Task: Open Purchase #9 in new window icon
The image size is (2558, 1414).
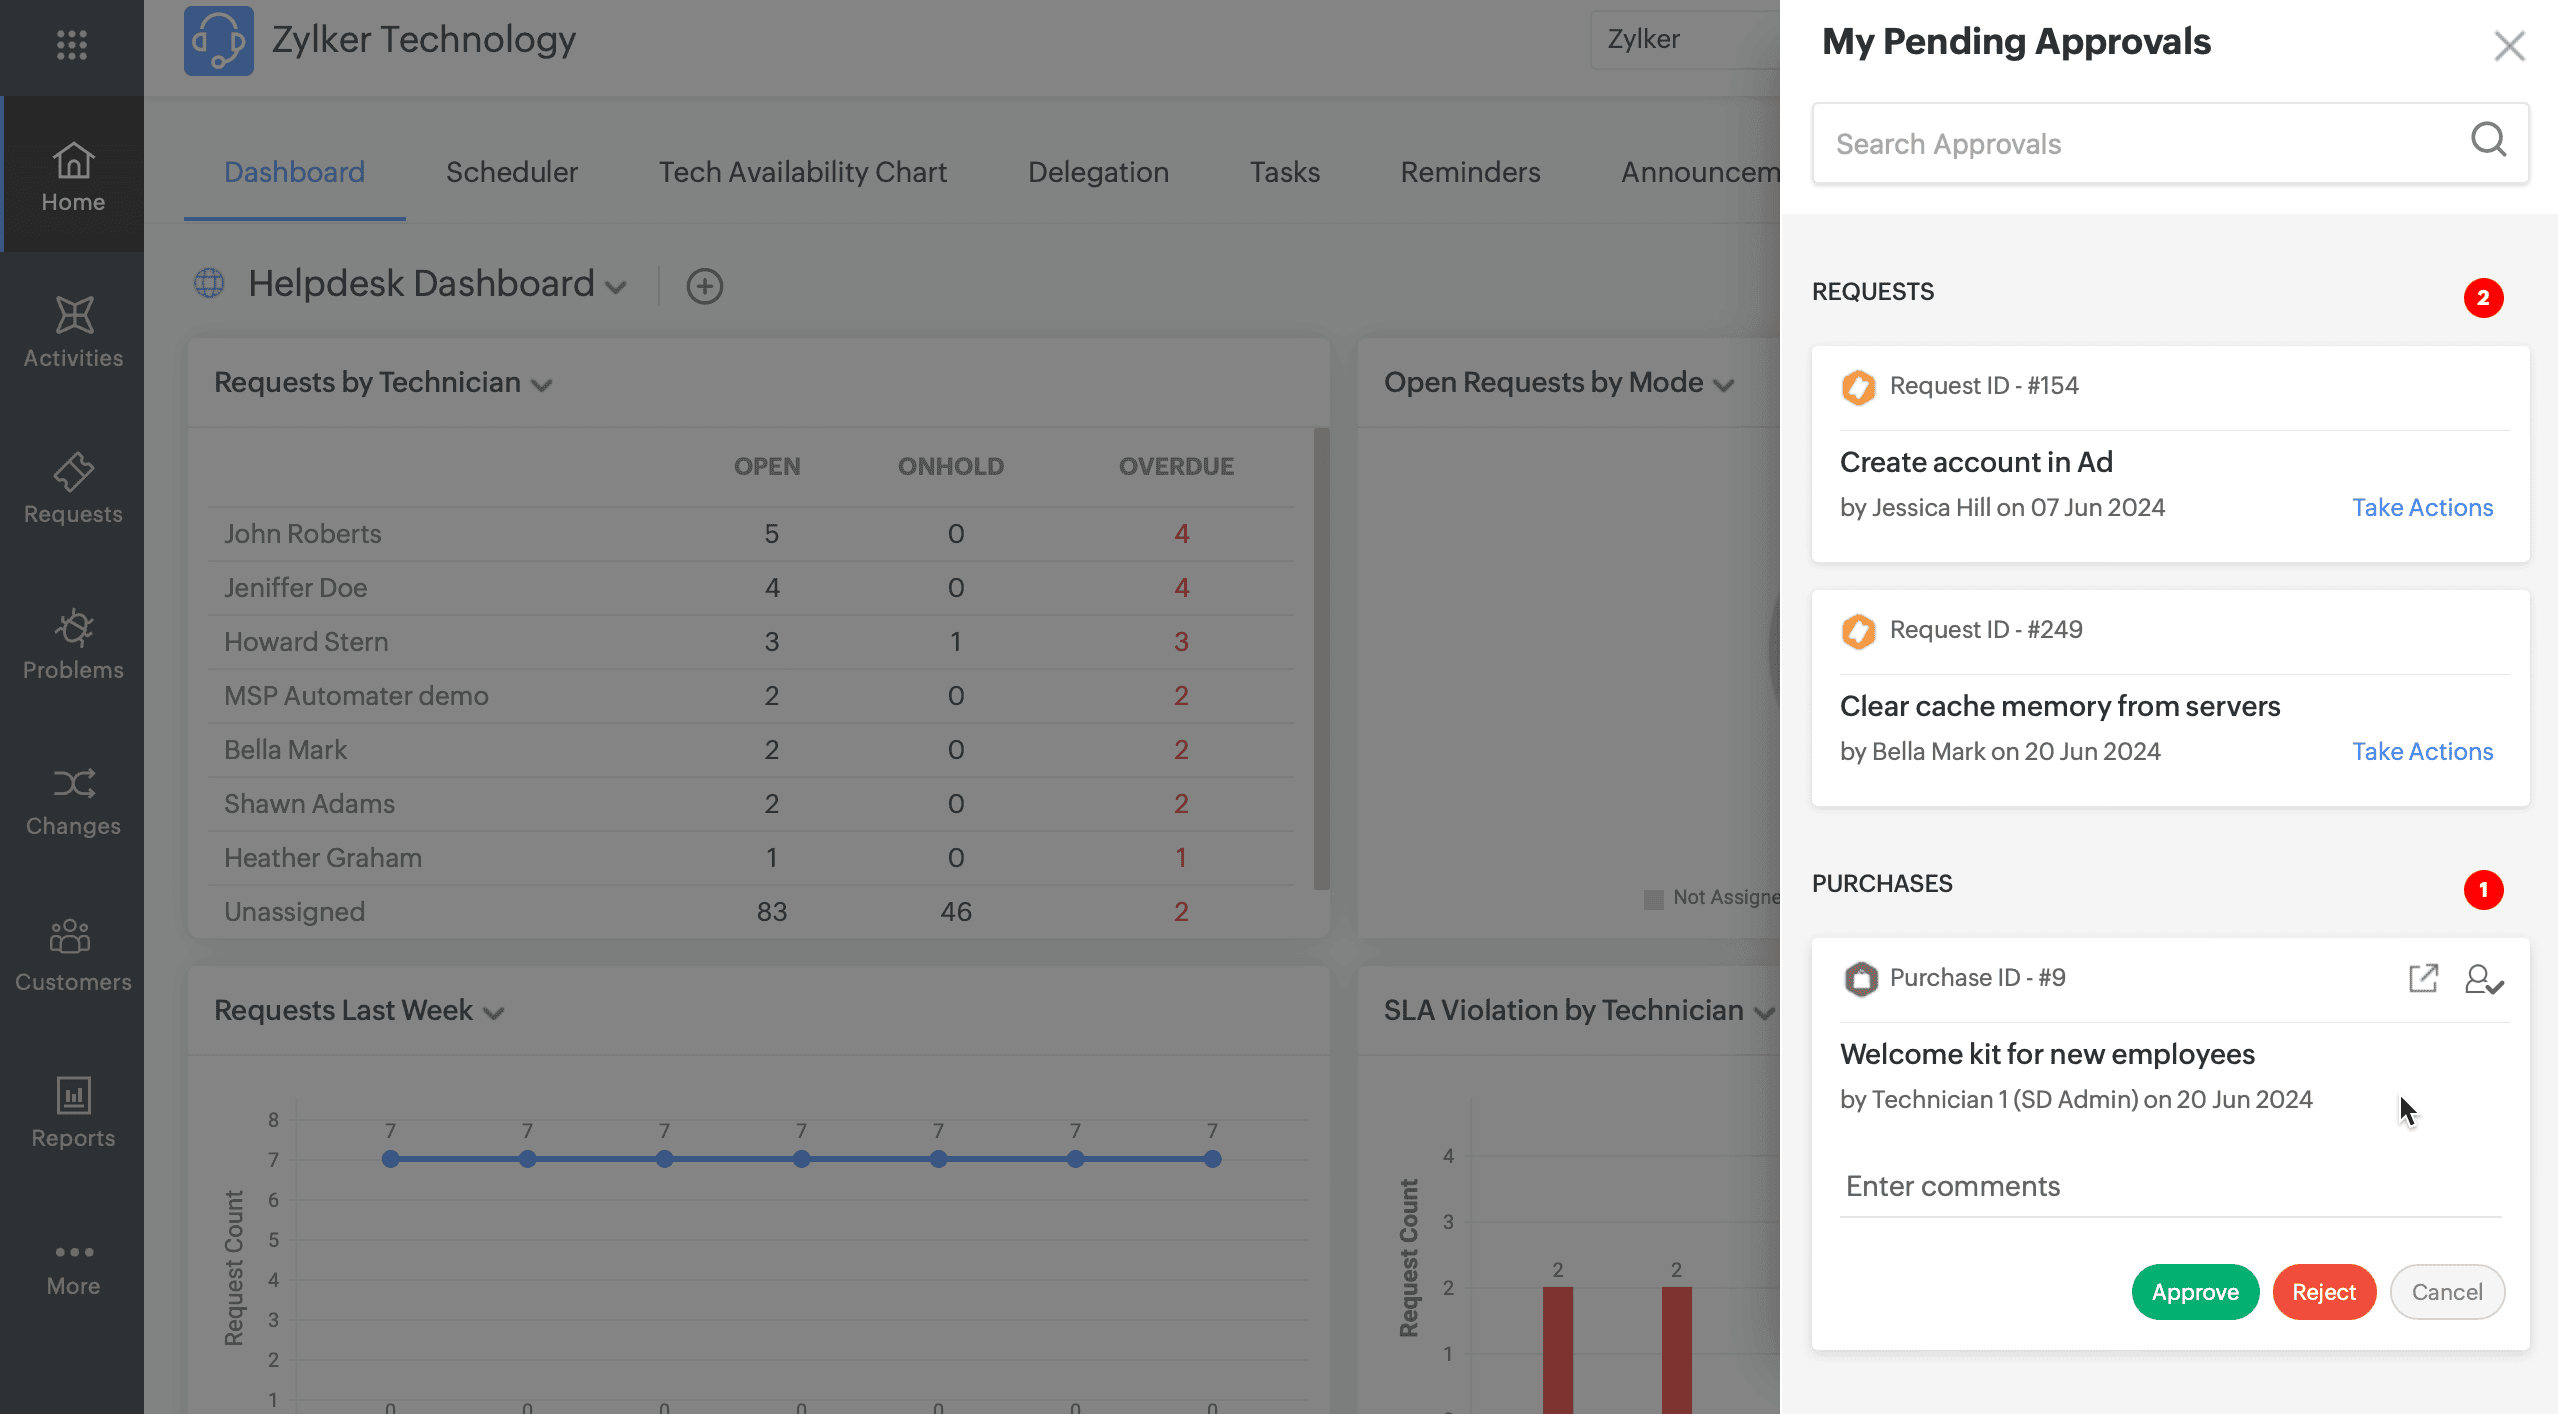Action: [x=2423, y=978]
